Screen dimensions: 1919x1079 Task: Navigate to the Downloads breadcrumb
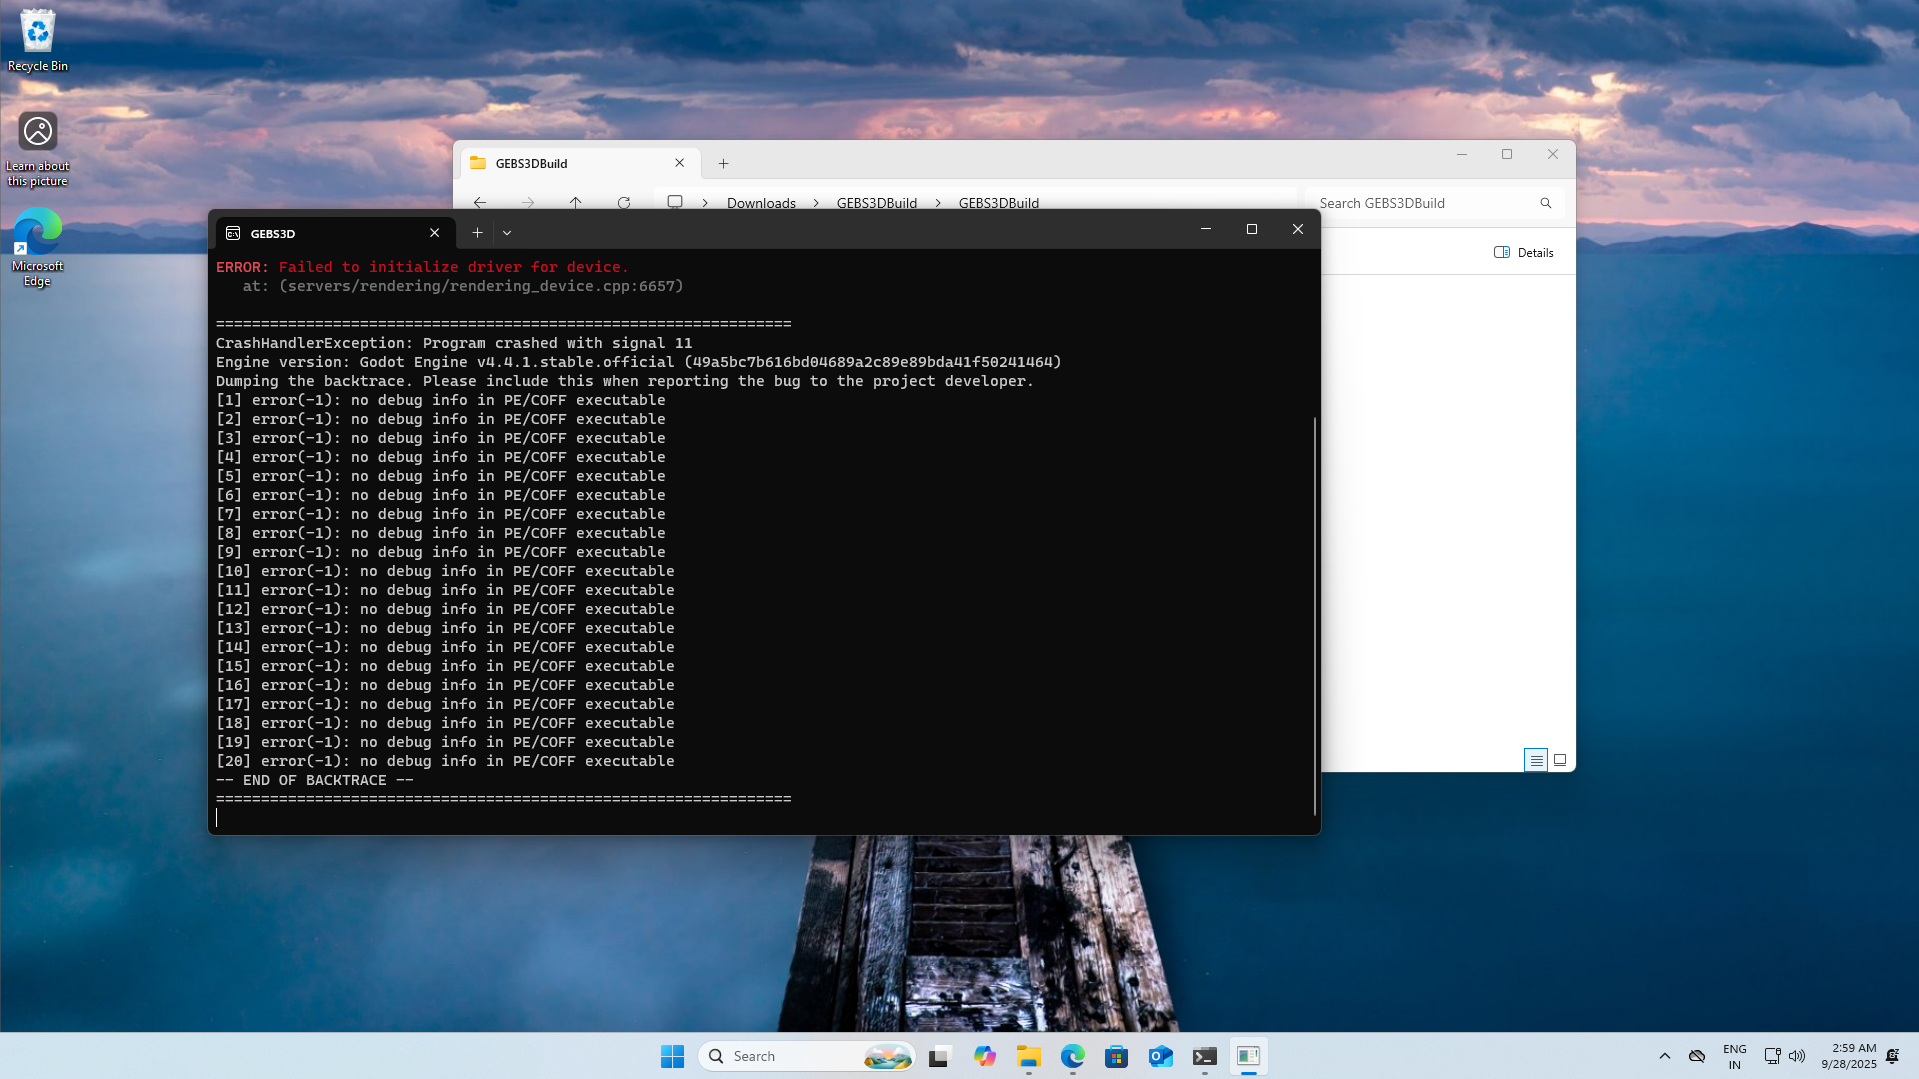[x=761, y=203]
